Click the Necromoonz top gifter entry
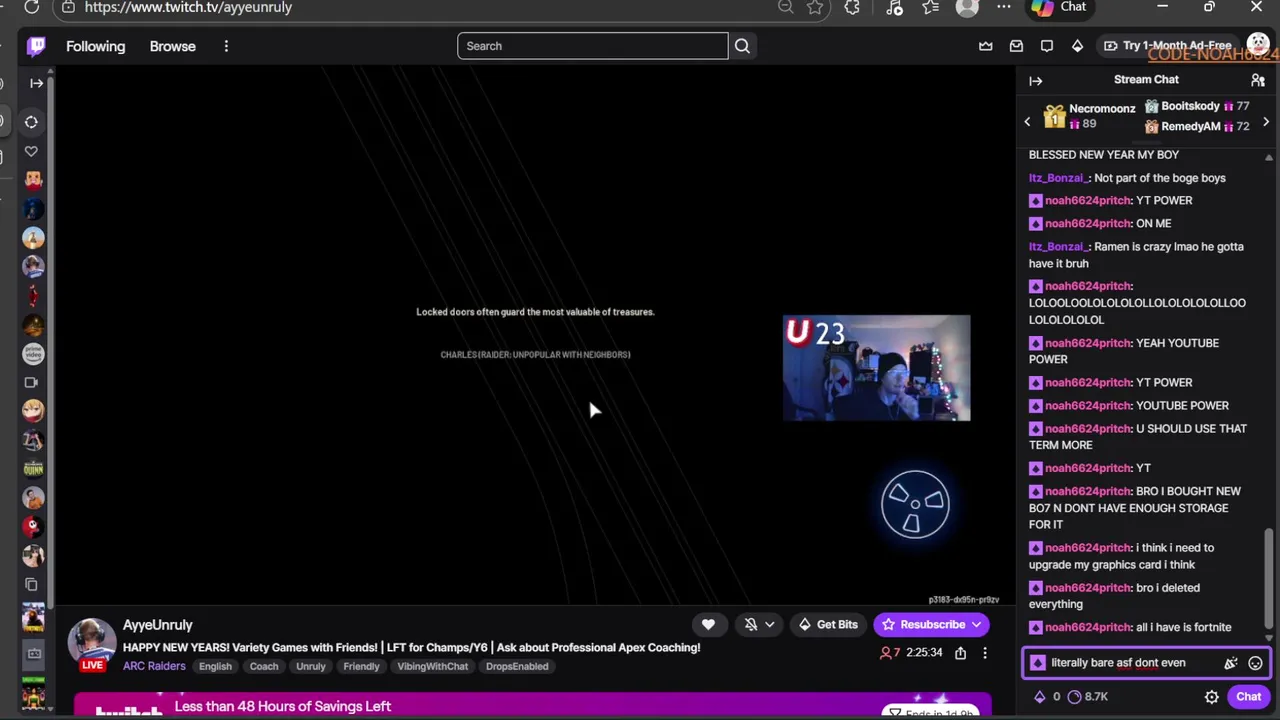Image resolution: width=1280 pixels, height=720 pixels. (x=1088, y=116)
